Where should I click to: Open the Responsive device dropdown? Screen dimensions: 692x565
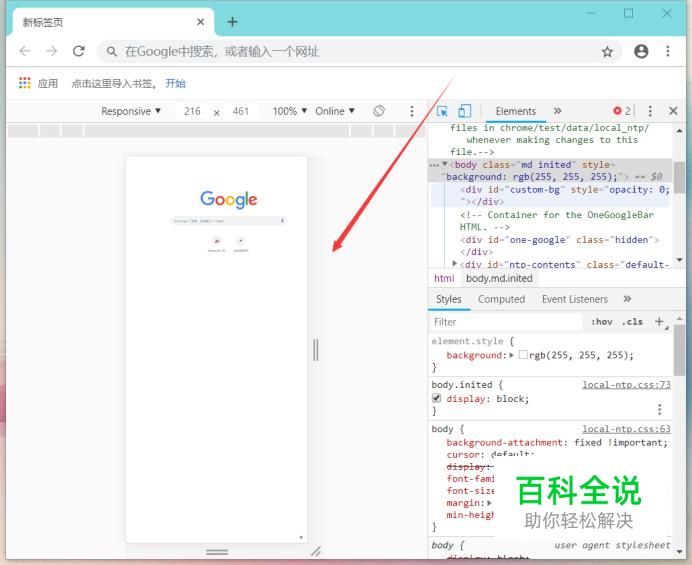click(x=131, y=111)
